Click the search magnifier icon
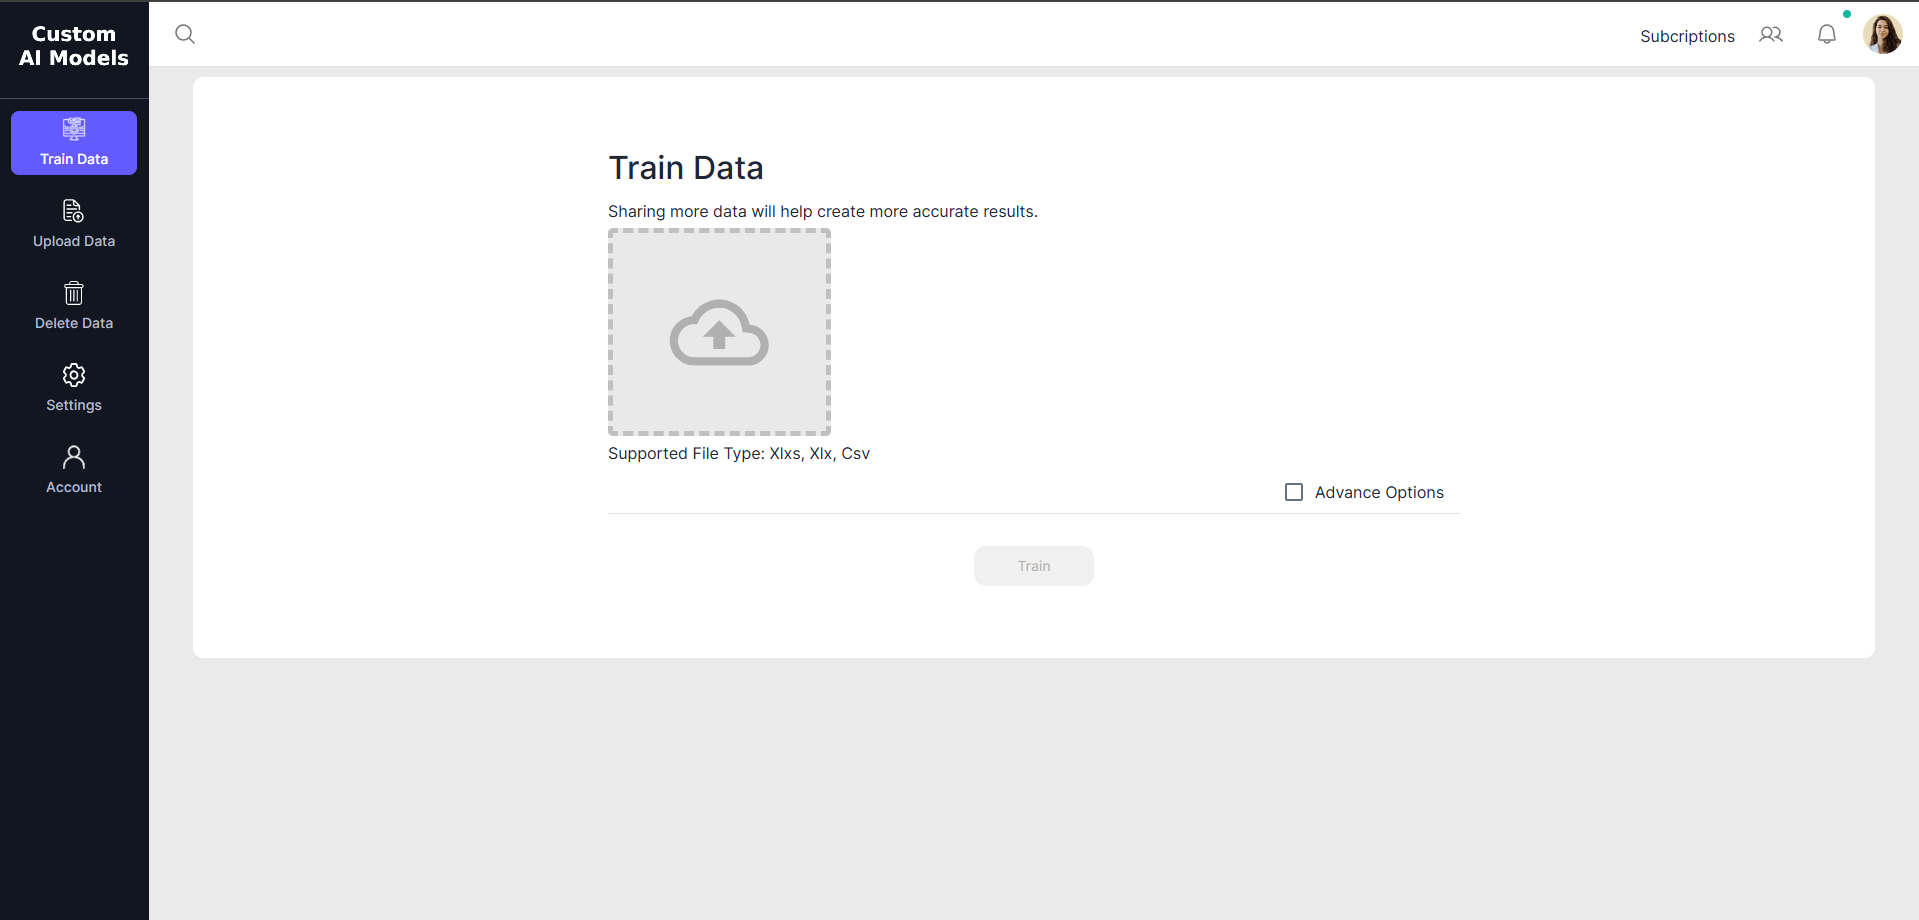This screenshot has height=920, width=1919. tap(185, 34)
